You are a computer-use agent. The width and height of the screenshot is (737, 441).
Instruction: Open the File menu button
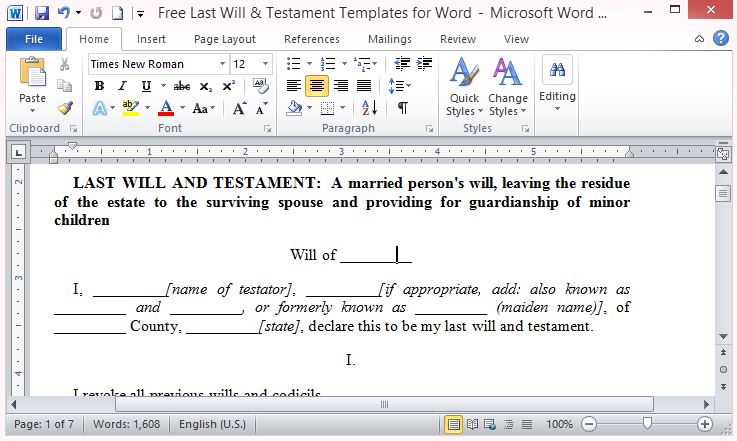33,39
